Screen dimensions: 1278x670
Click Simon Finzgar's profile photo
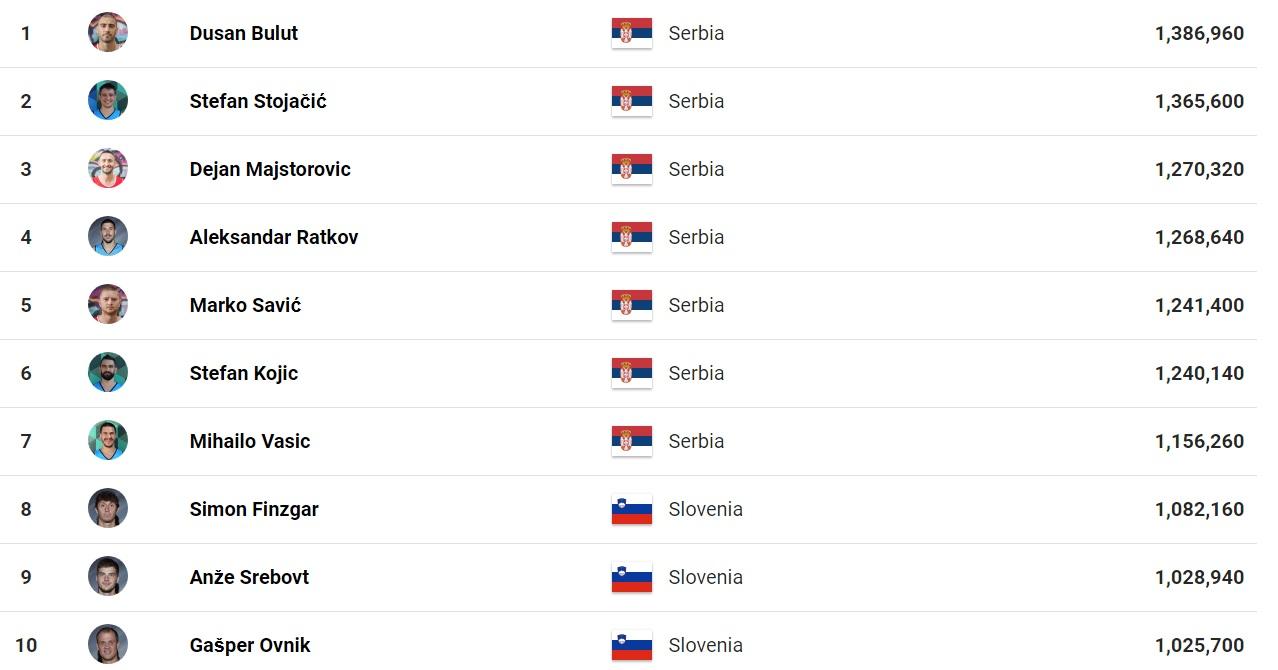pos(108,508)
